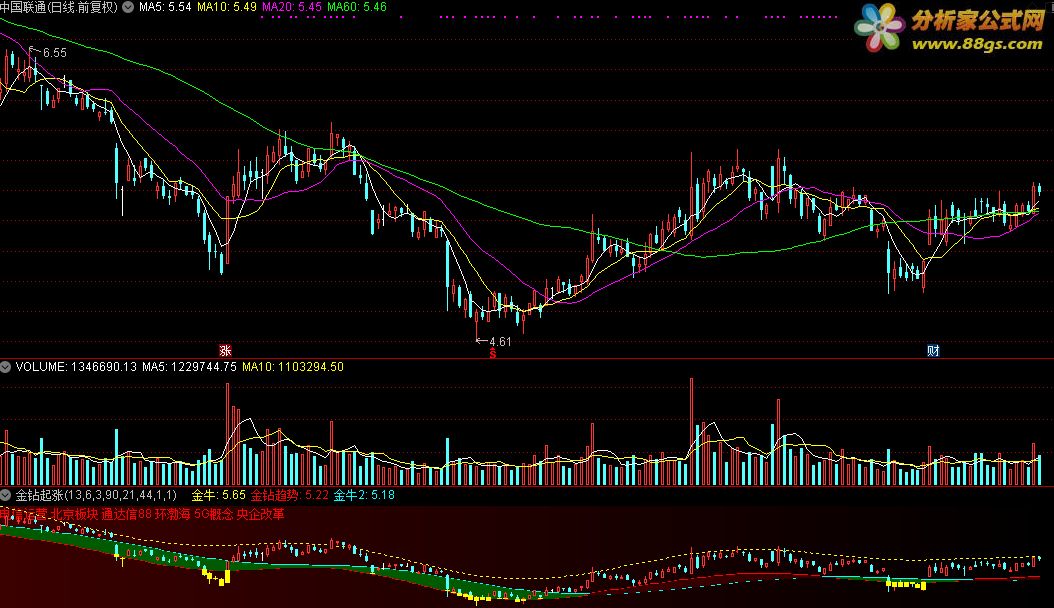The height and width of the screenshot is (608, 1054).
Task: Click the 金牛: 5.65 value
Action: pyautogui.click(x=218, y=495)
